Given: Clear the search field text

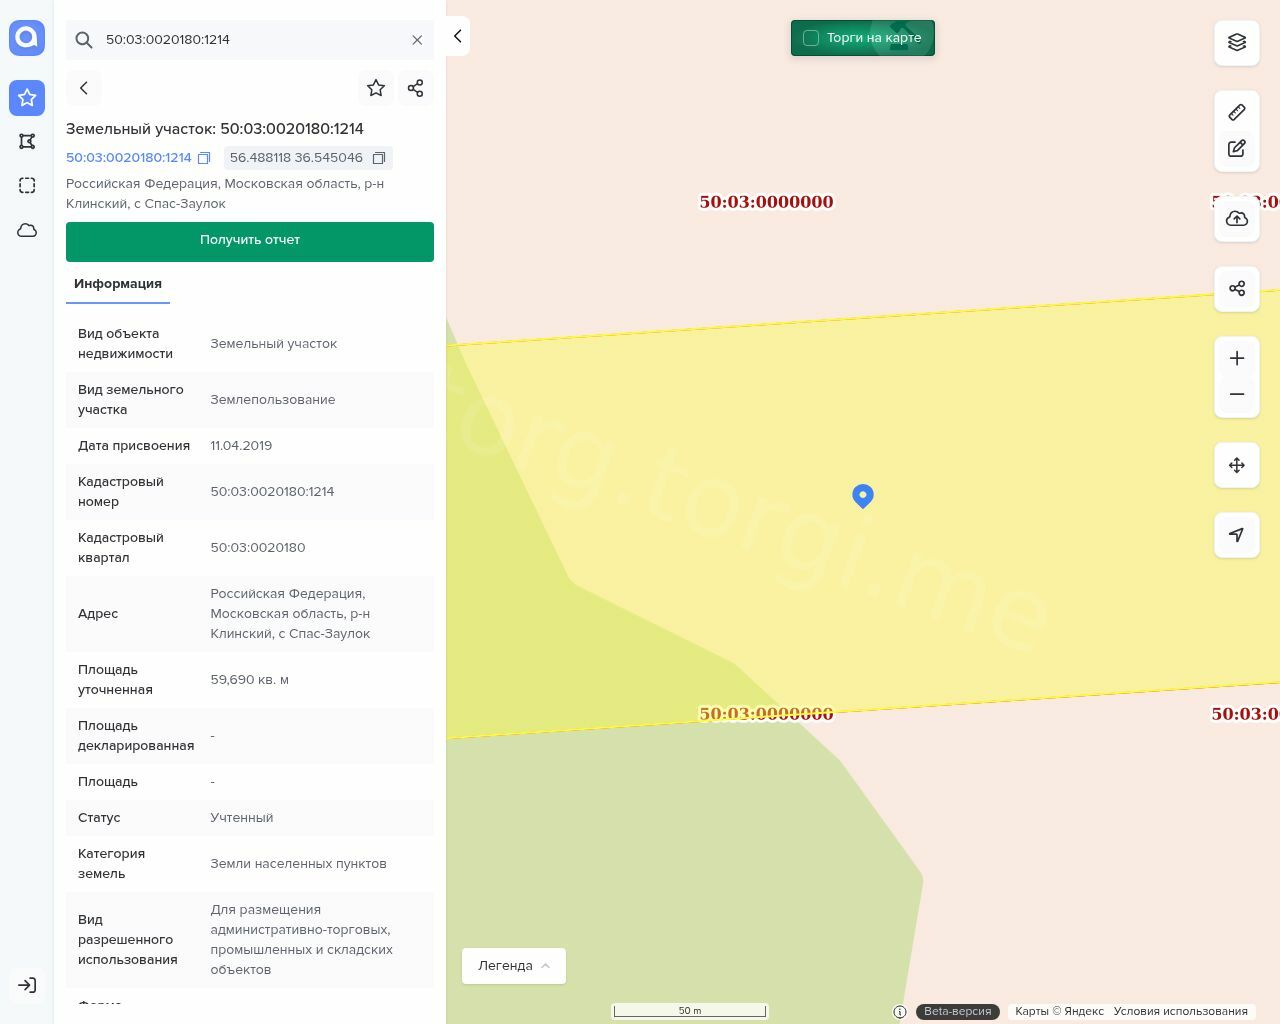Looking at the screenshot, I should tap(417, 40).
